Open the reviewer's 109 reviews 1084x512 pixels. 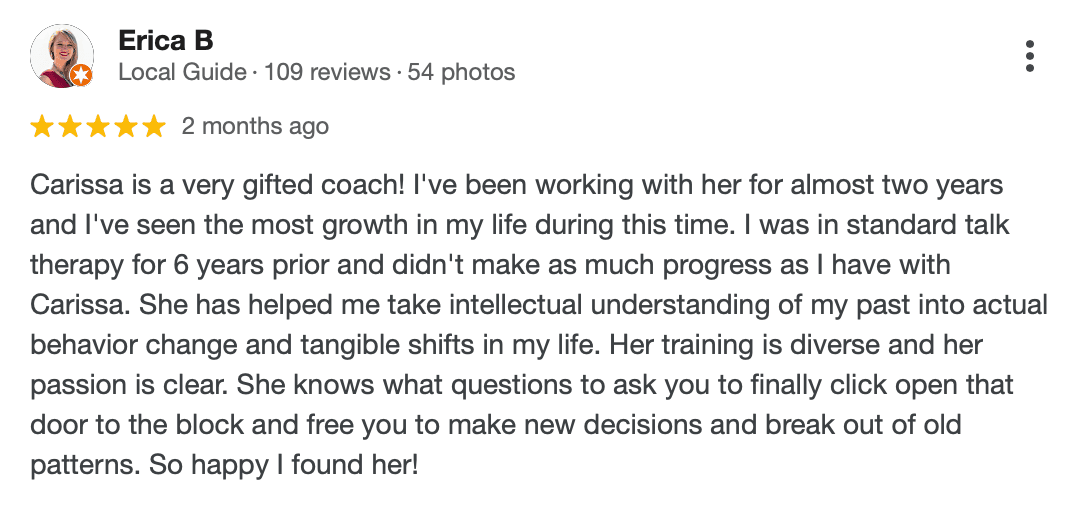pyautogui.click(x=328, y=73)
